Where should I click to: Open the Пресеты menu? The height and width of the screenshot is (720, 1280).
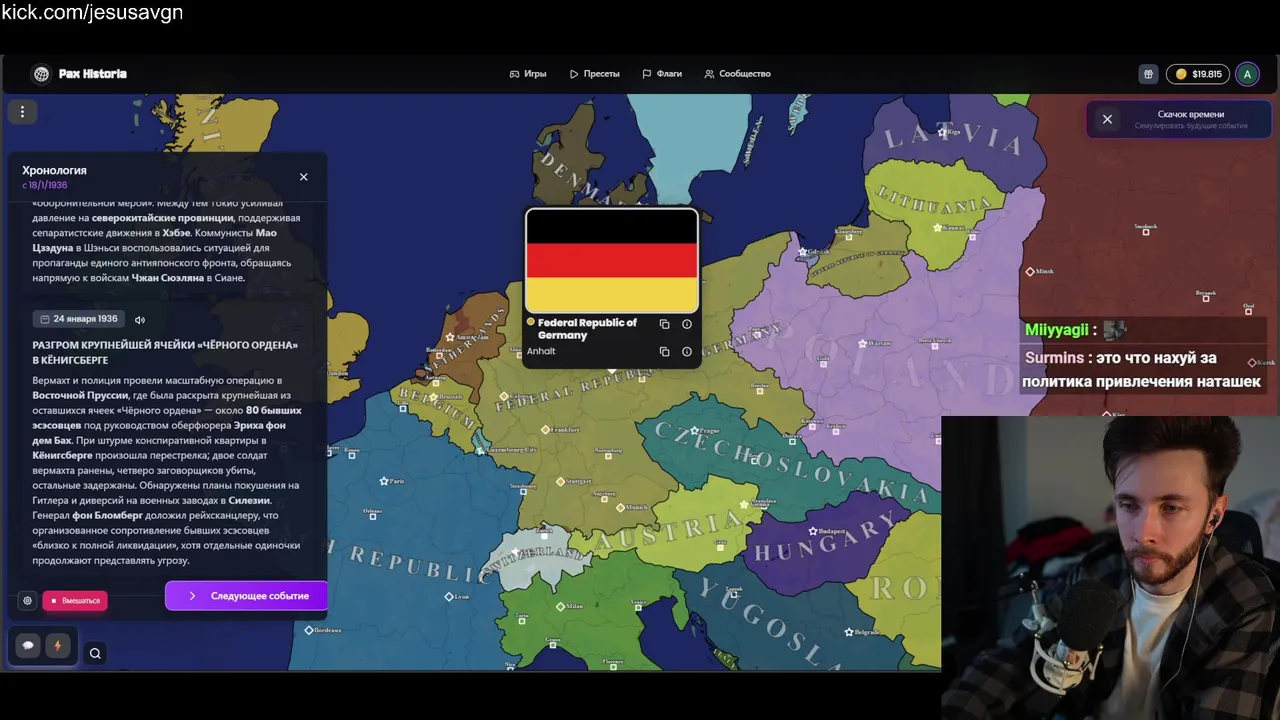pos(595,74)
